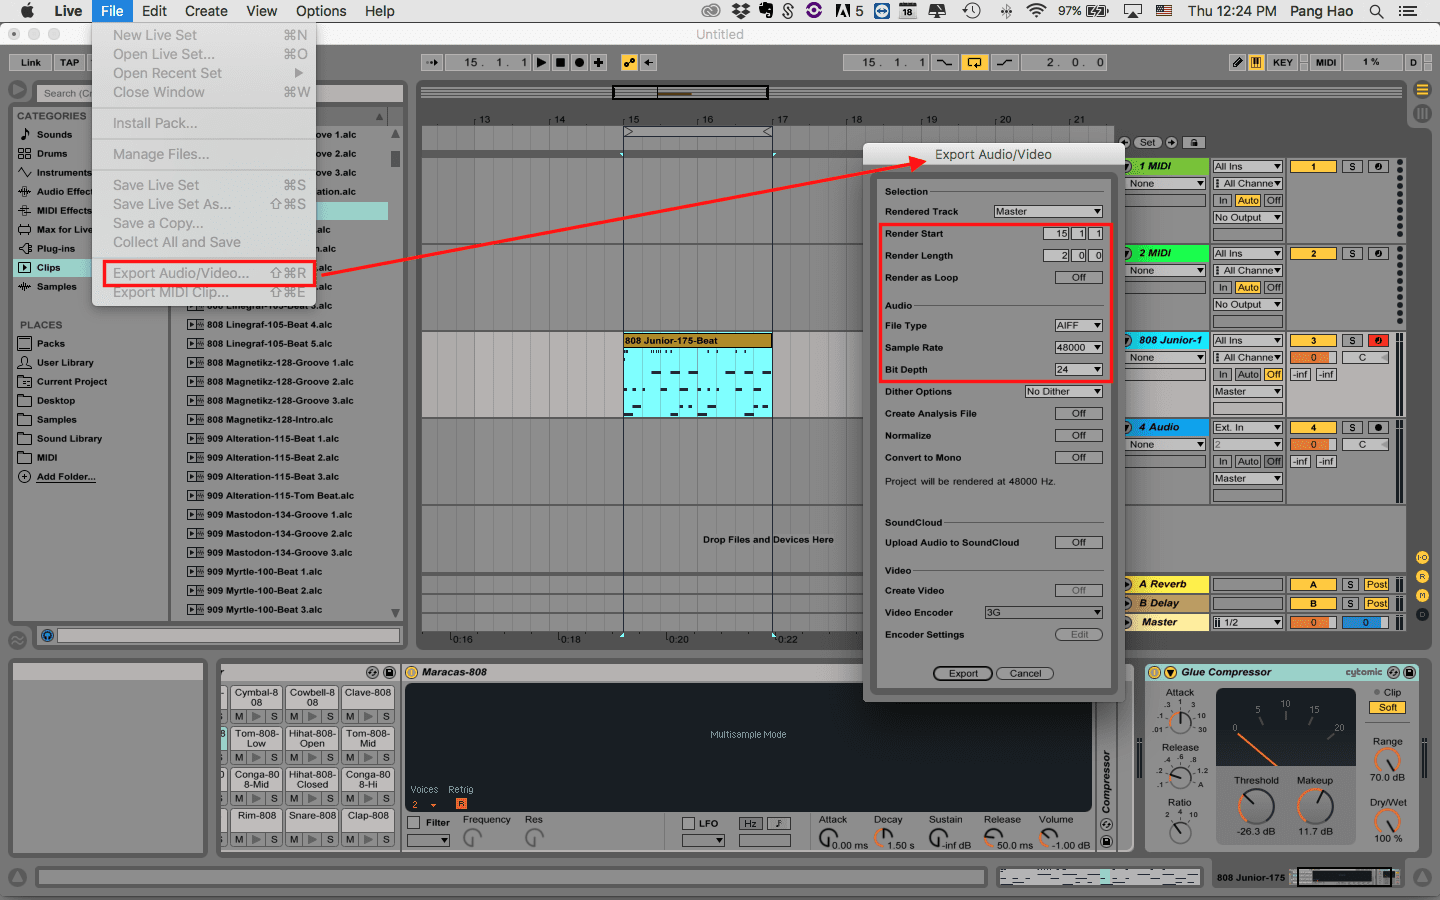Screen dimensions: 1440x900
Task: Click the MIDI Arrangement Overdub plus icon
Action: tap(598, 62)
